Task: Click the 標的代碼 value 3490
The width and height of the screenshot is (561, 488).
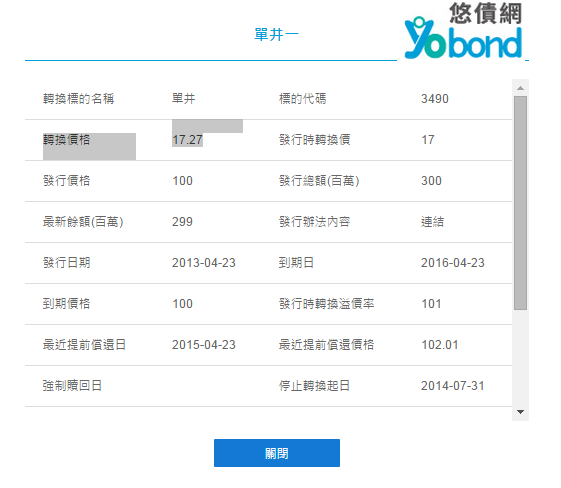Action: point(435,99)
